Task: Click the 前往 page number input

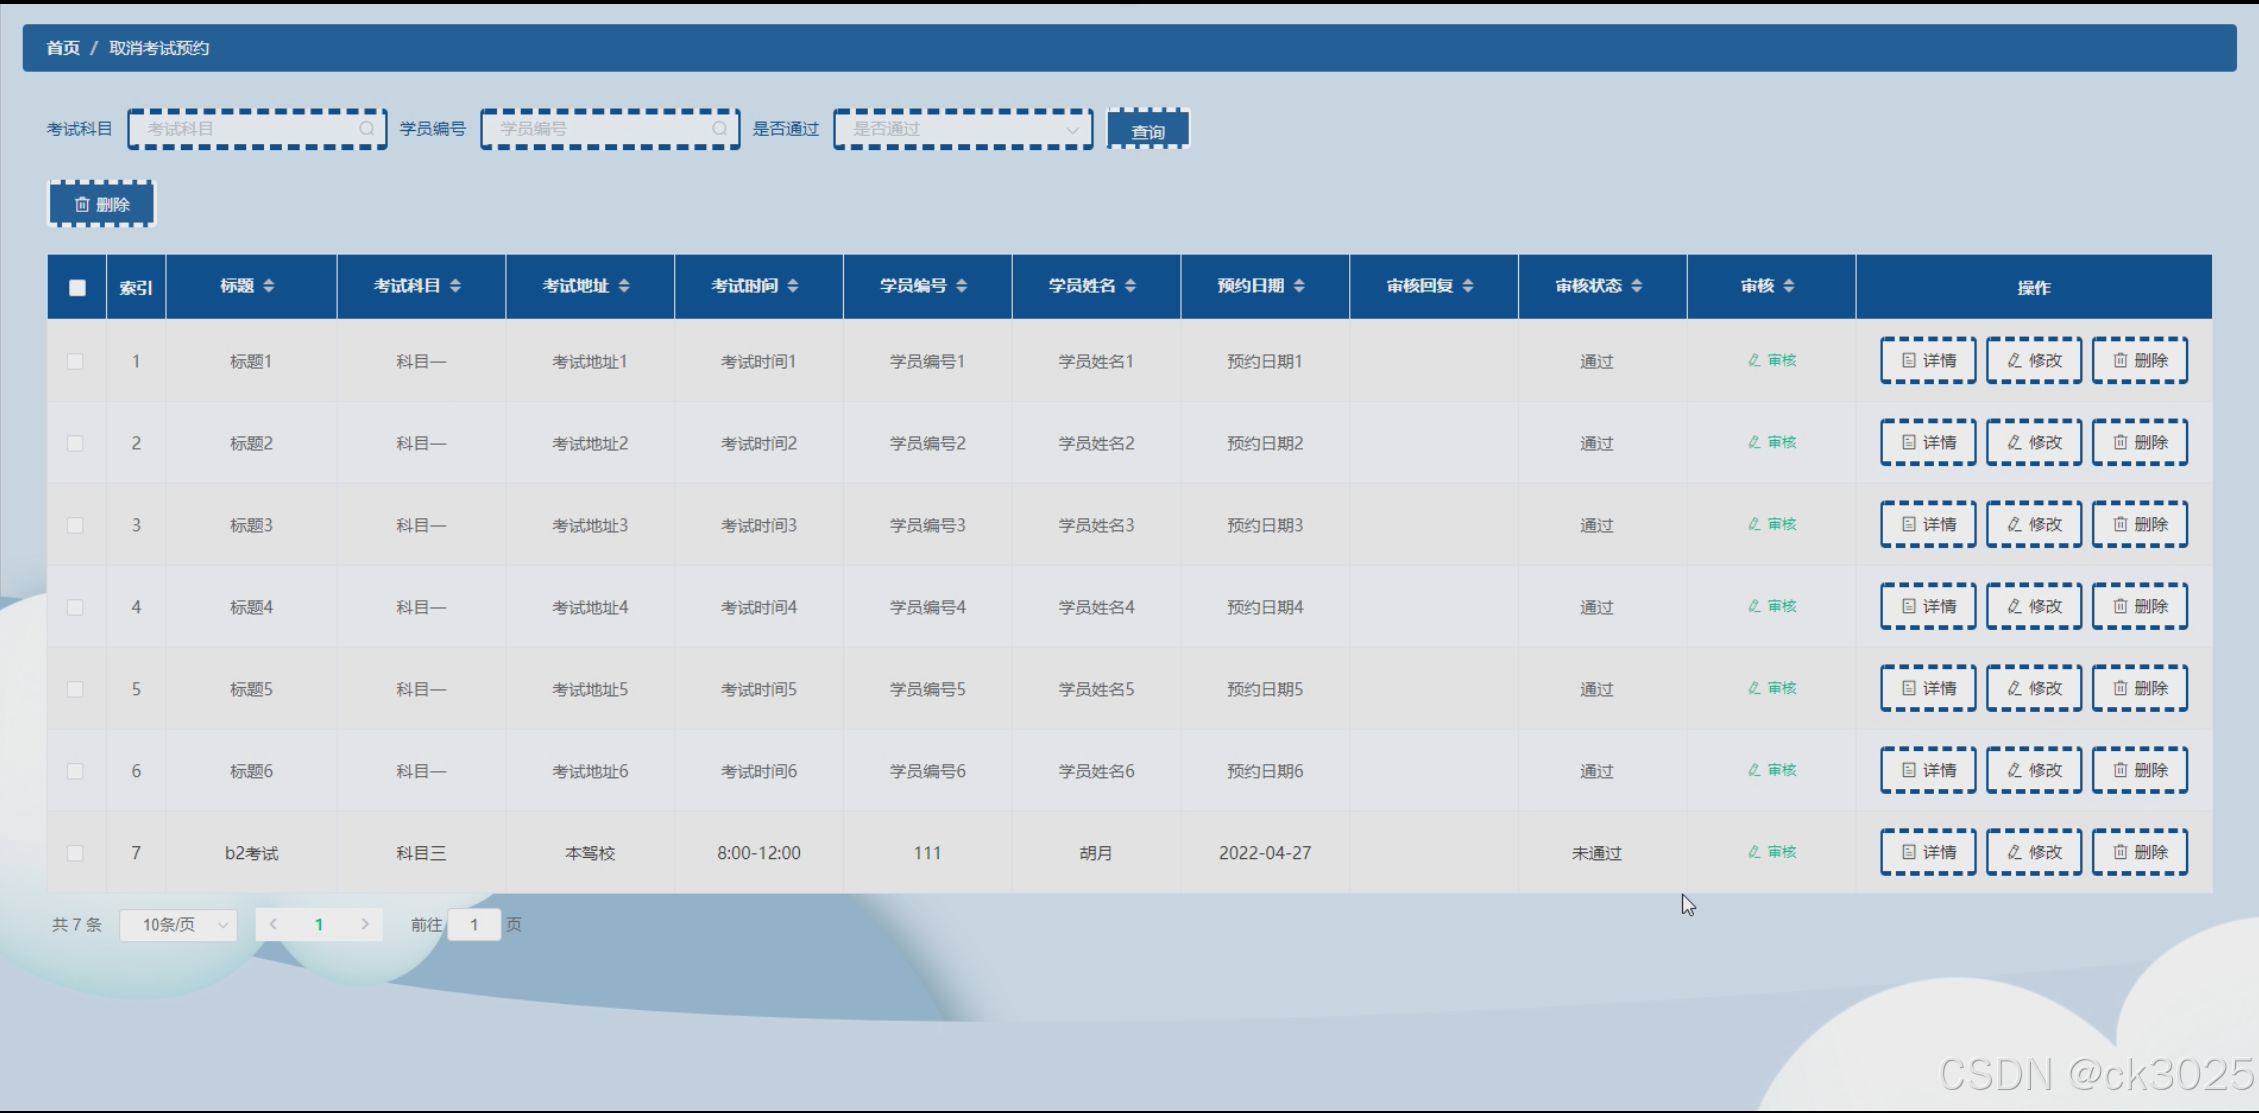Action: point(474,925)
